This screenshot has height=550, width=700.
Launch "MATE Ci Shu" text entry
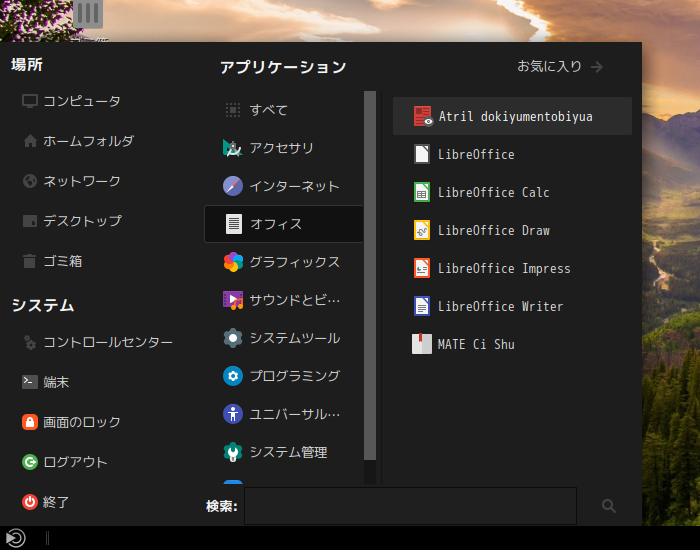click(x=476, y=344)
